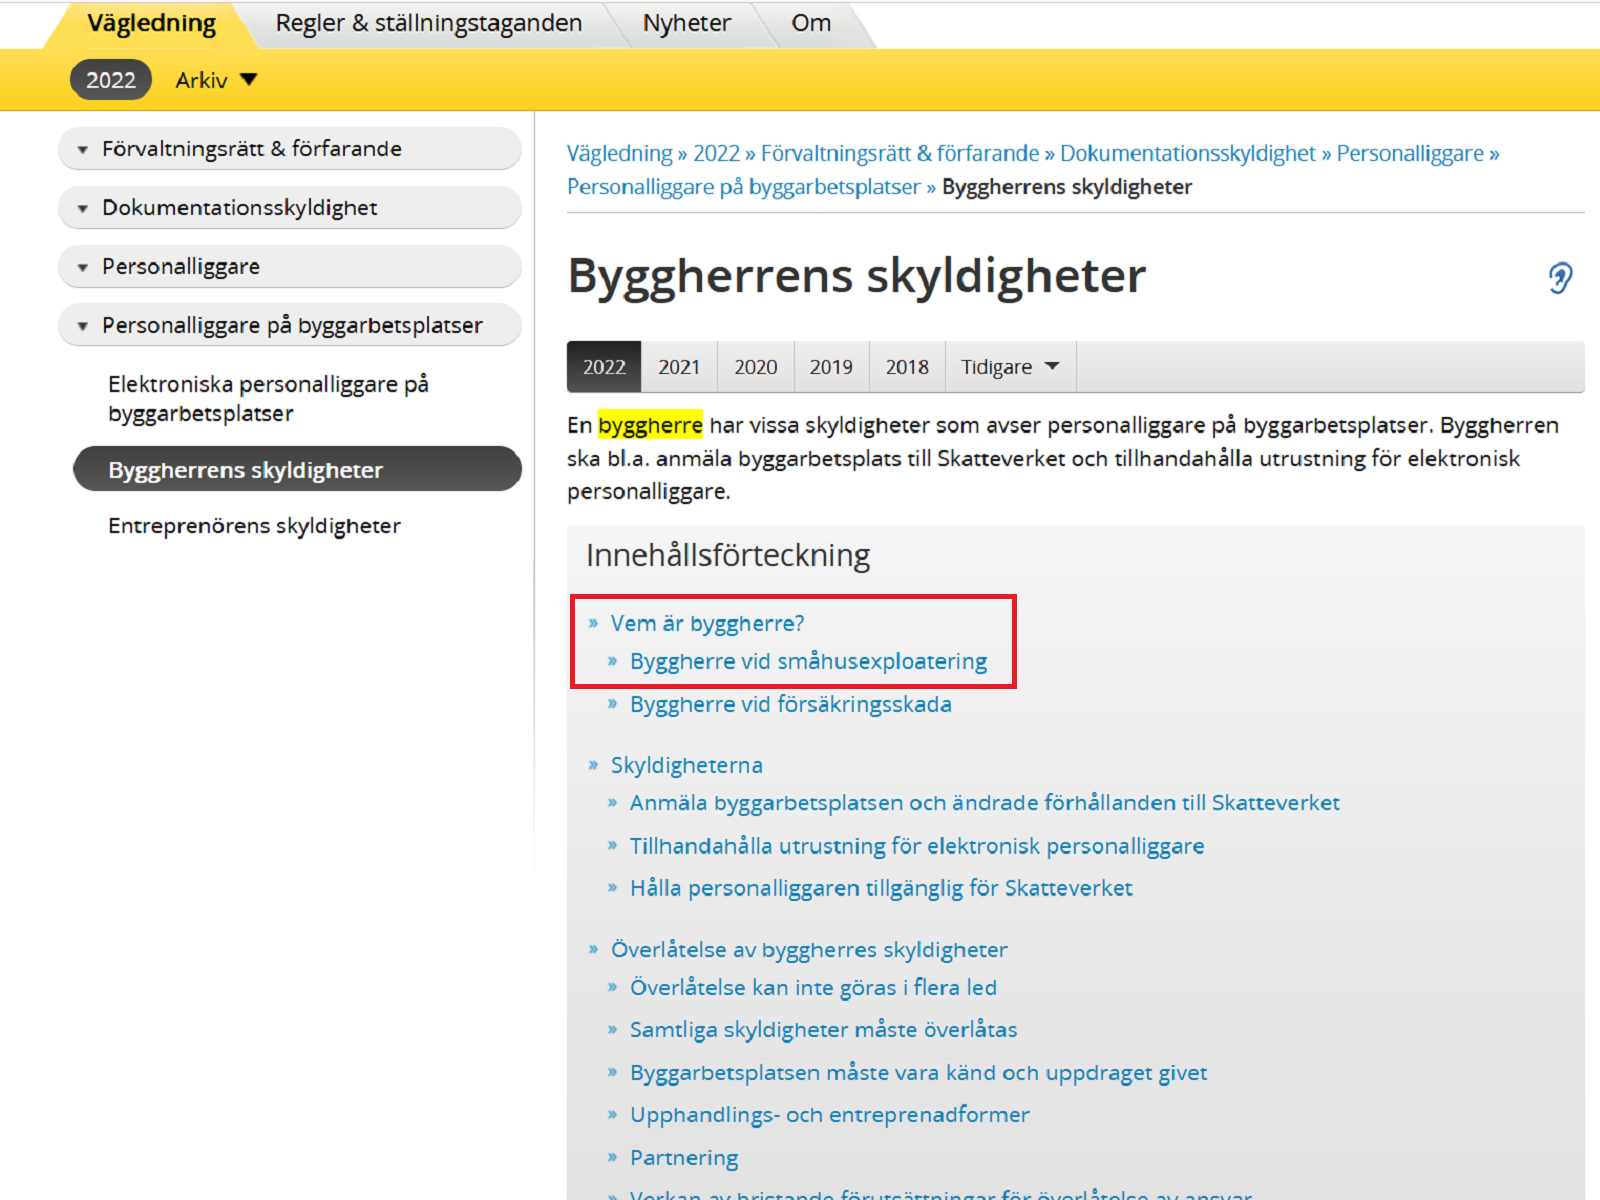This screenshot has width=1600, height=1200.
Task: Expand Dokumentationsskyldighet sidebar section
Action: pyautogui.click(x=290, y=208)
